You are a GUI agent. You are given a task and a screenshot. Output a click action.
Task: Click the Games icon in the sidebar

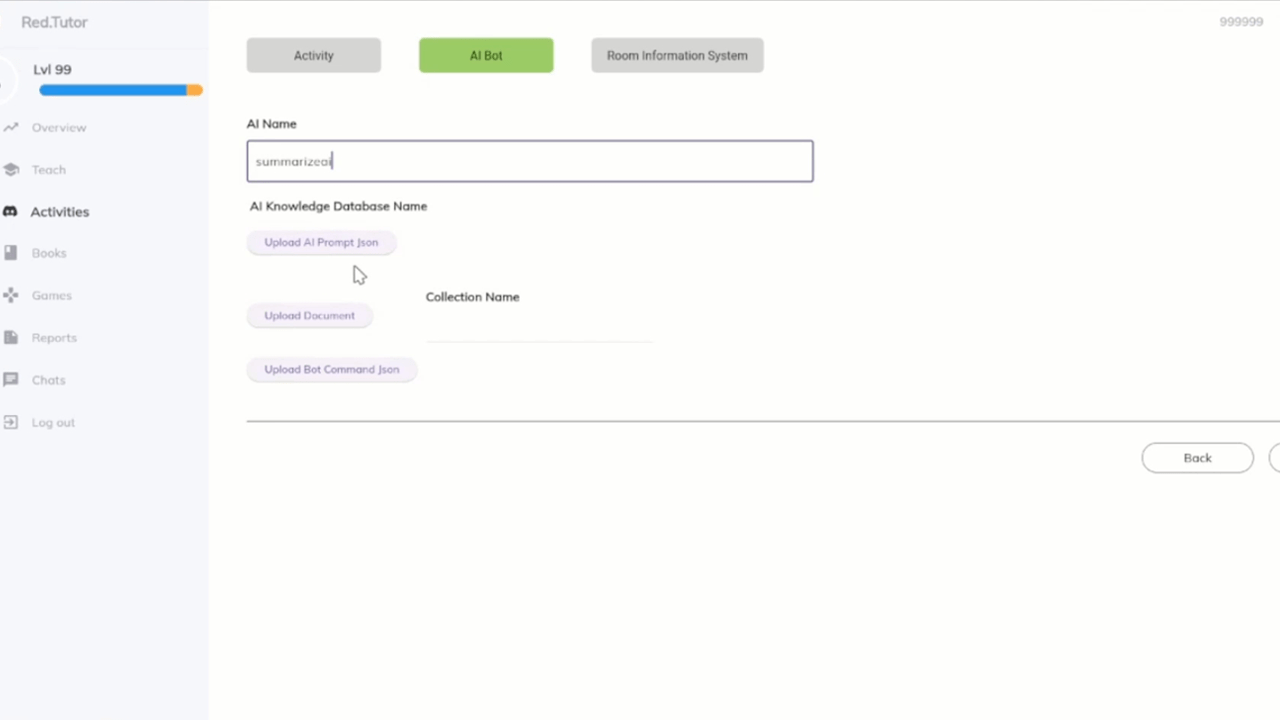[10, 296]
